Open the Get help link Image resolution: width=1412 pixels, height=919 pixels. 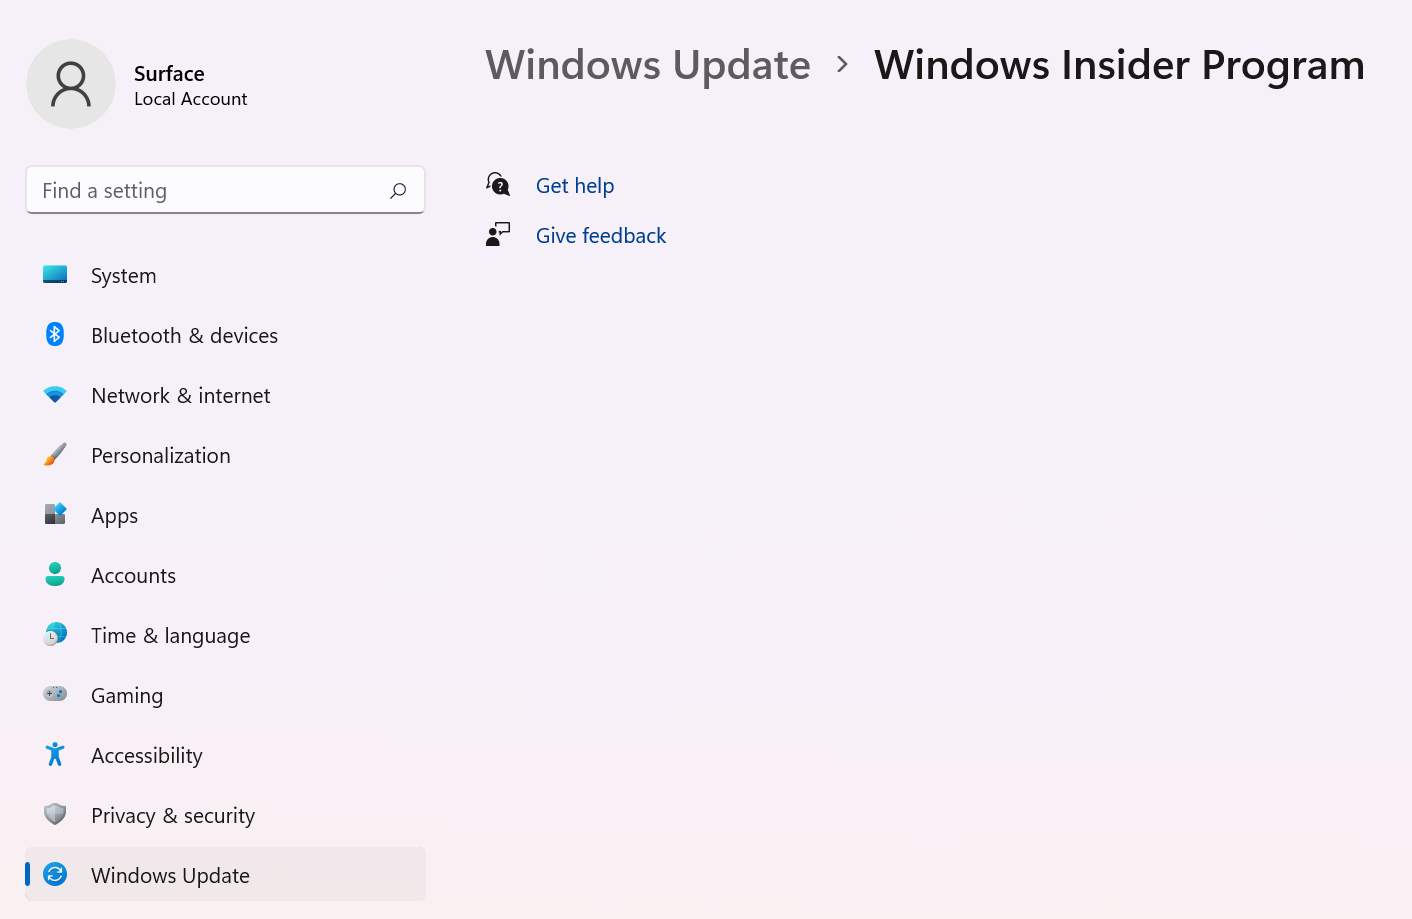pyautogui.click(x=575, y=186)
